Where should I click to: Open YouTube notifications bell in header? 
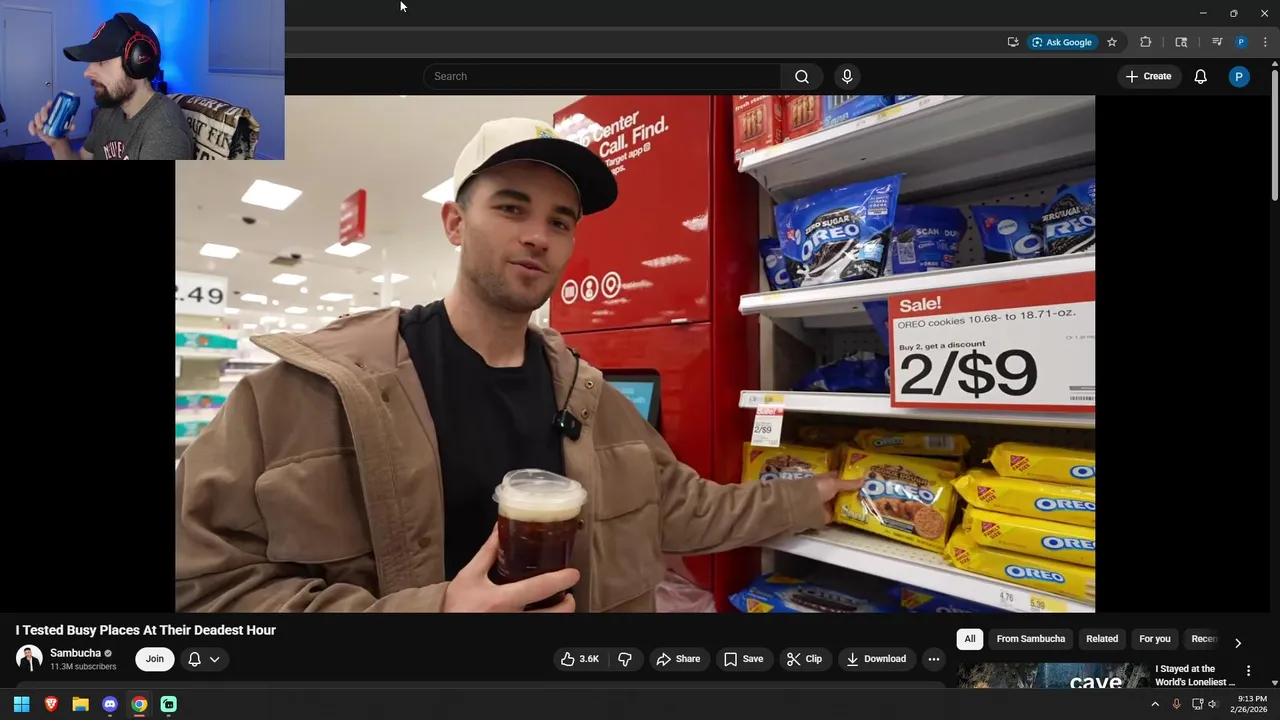[1201, 77]
